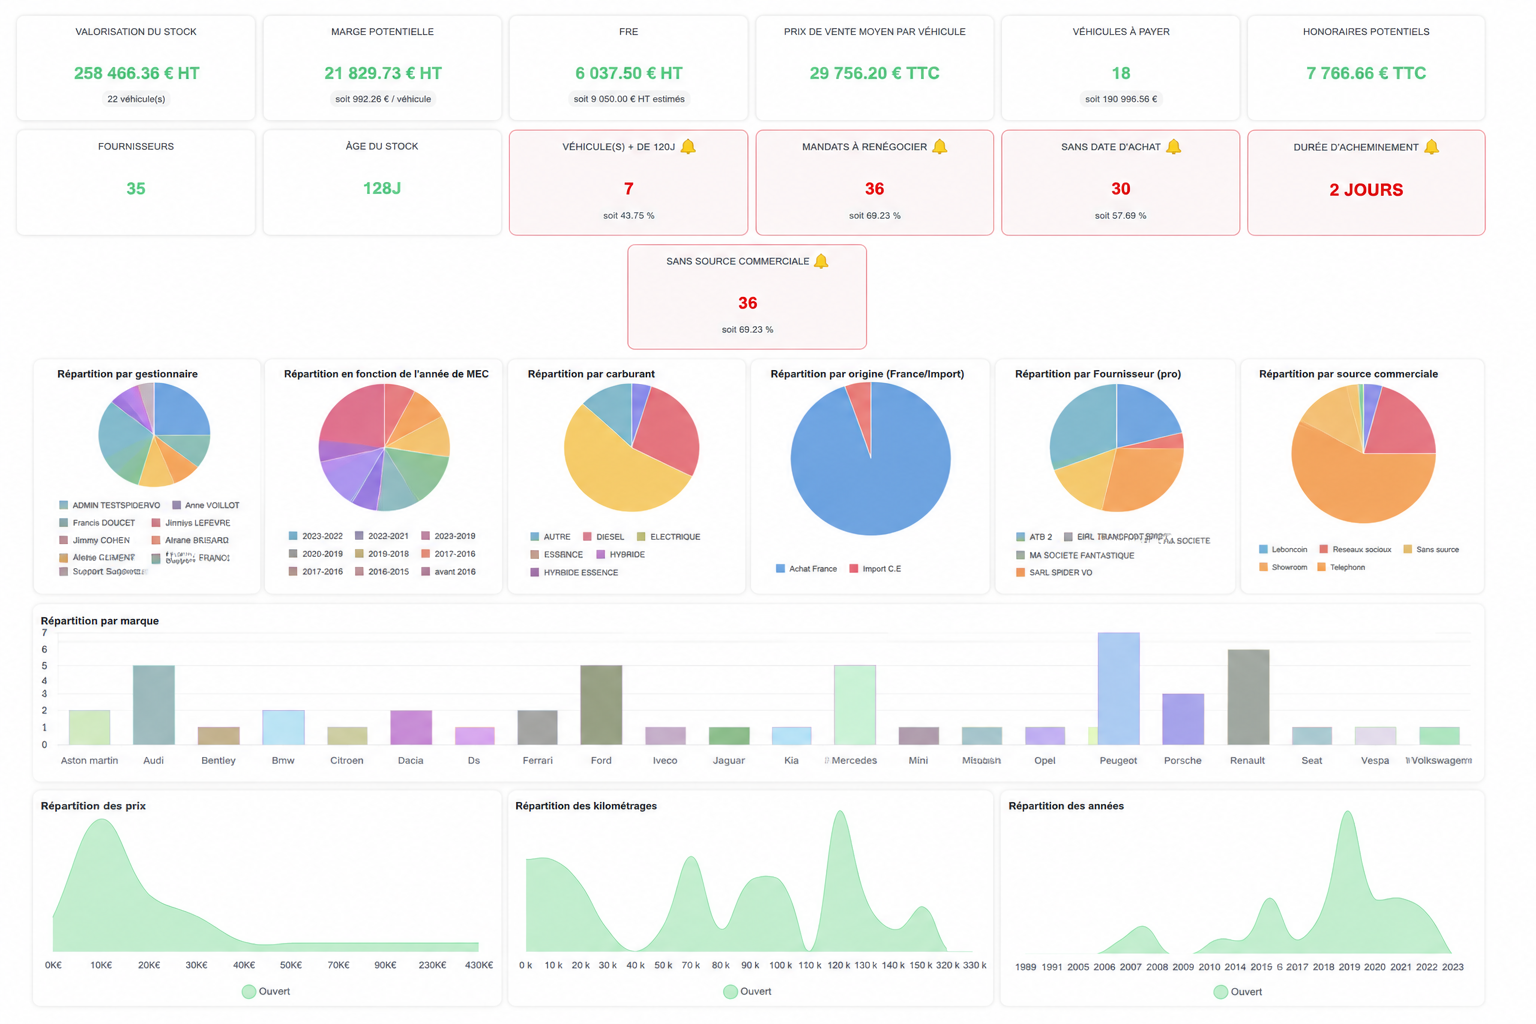1536x1024 pixels.
Task: Toggle the DIESEL legend swatch
Action: point(588,537)
